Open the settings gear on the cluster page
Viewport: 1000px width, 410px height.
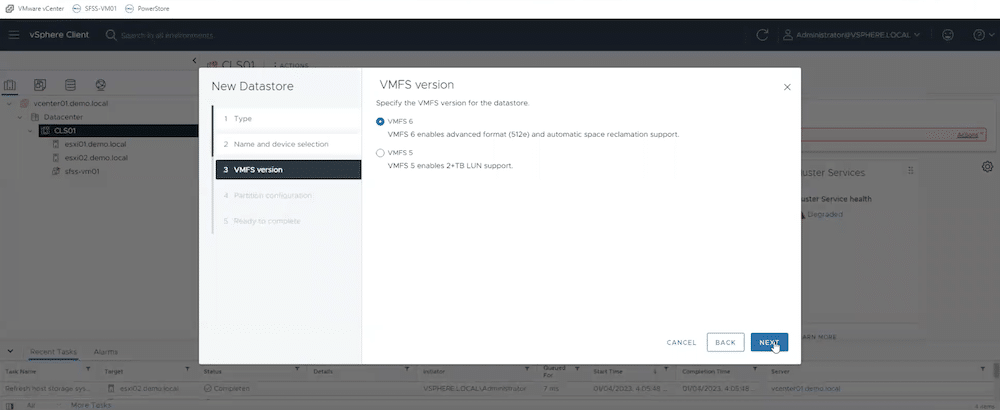point(987,166)
